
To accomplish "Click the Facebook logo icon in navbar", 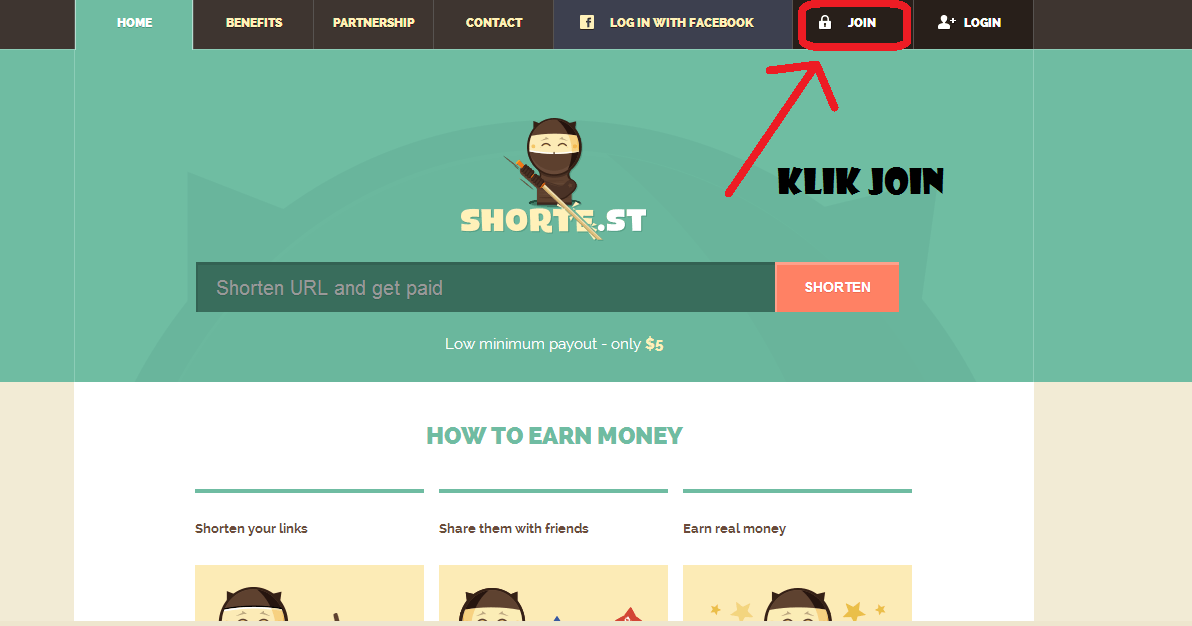I will point(587,22).
